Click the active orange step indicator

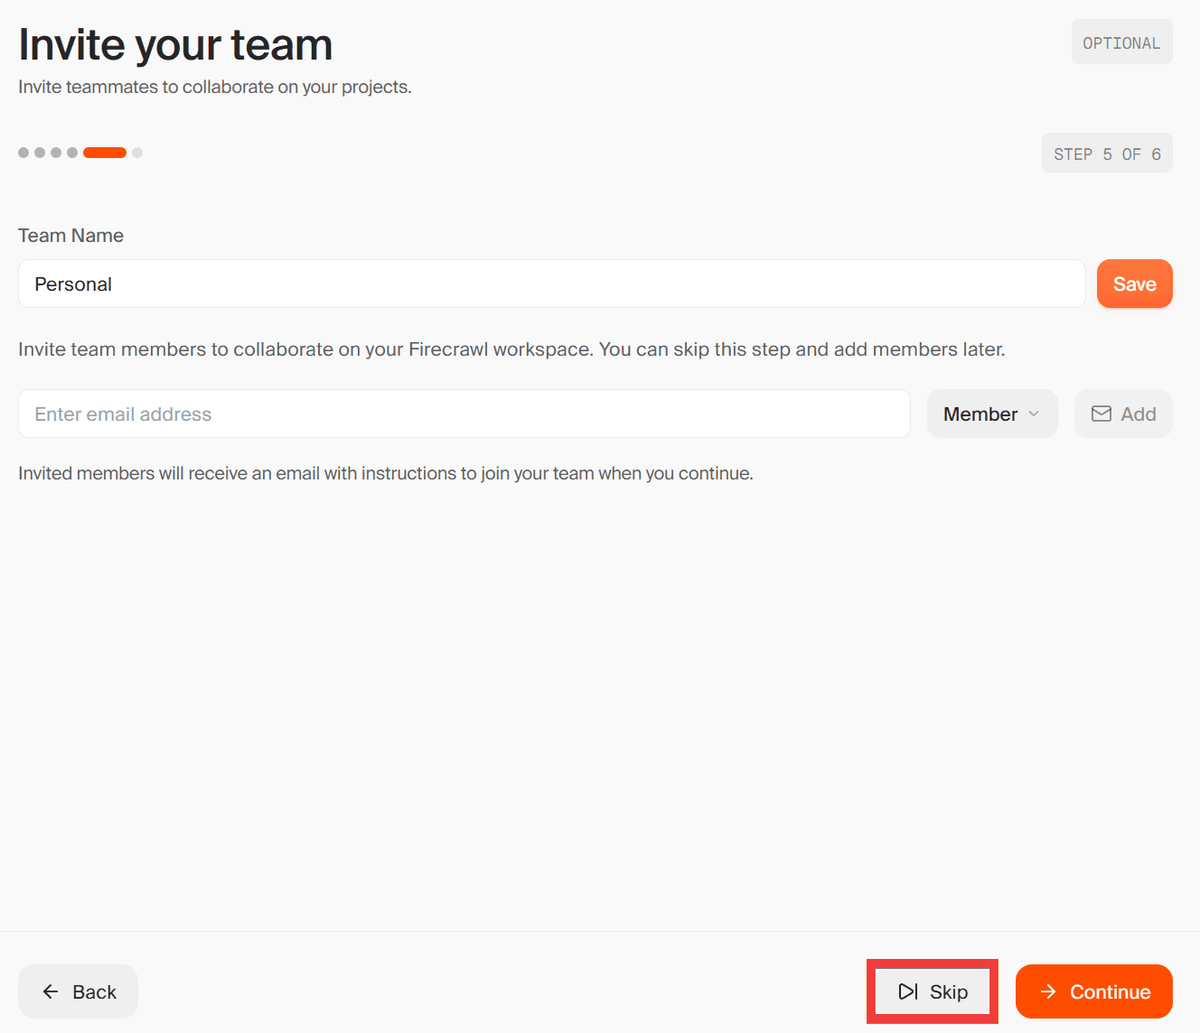tap(105, 153)
